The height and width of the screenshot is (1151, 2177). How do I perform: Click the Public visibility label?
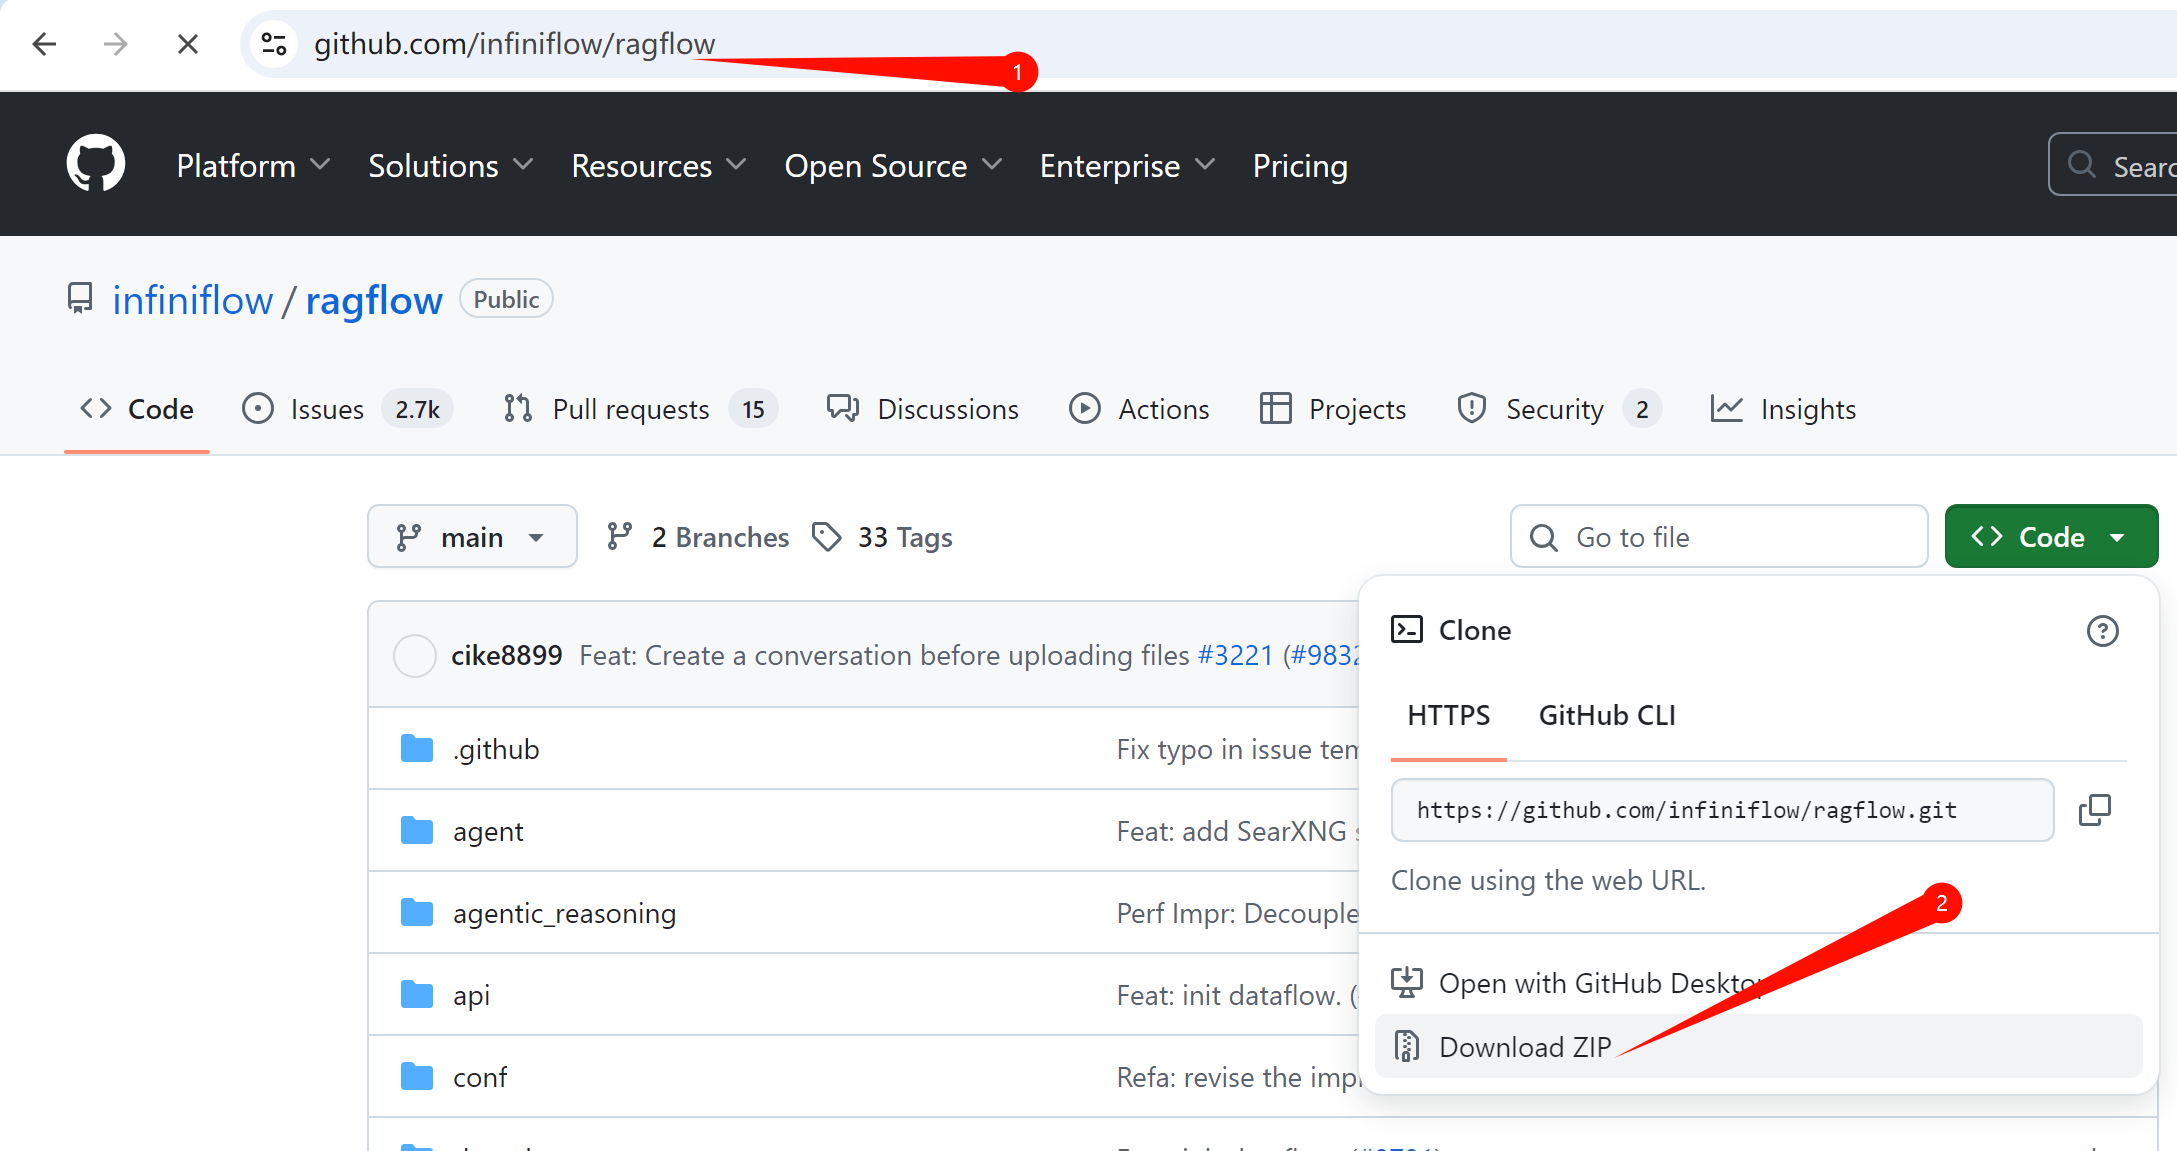click(x=506, y=299)
